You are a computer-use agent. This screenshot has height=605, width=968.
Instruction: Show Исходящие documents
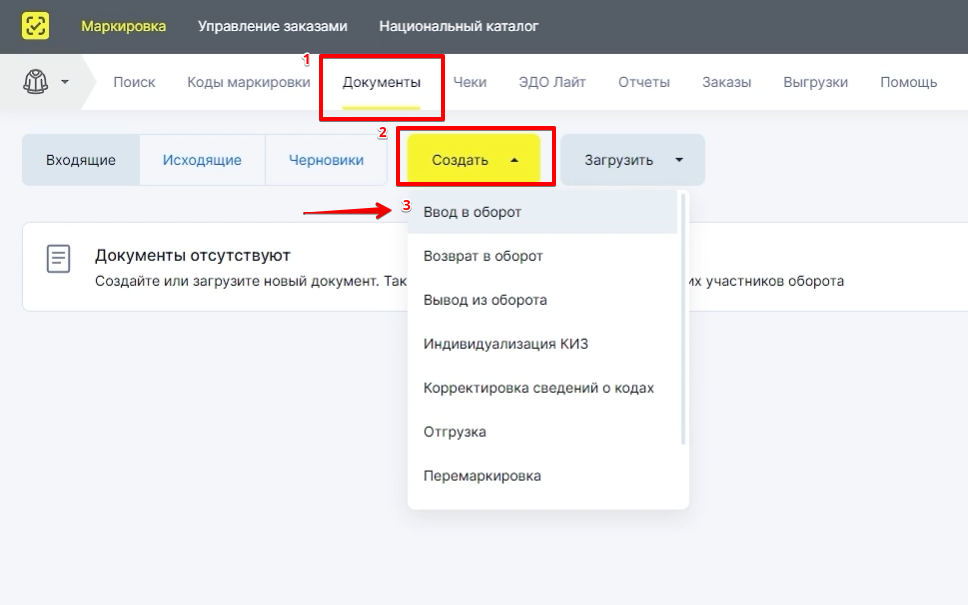tap(202, 160)
